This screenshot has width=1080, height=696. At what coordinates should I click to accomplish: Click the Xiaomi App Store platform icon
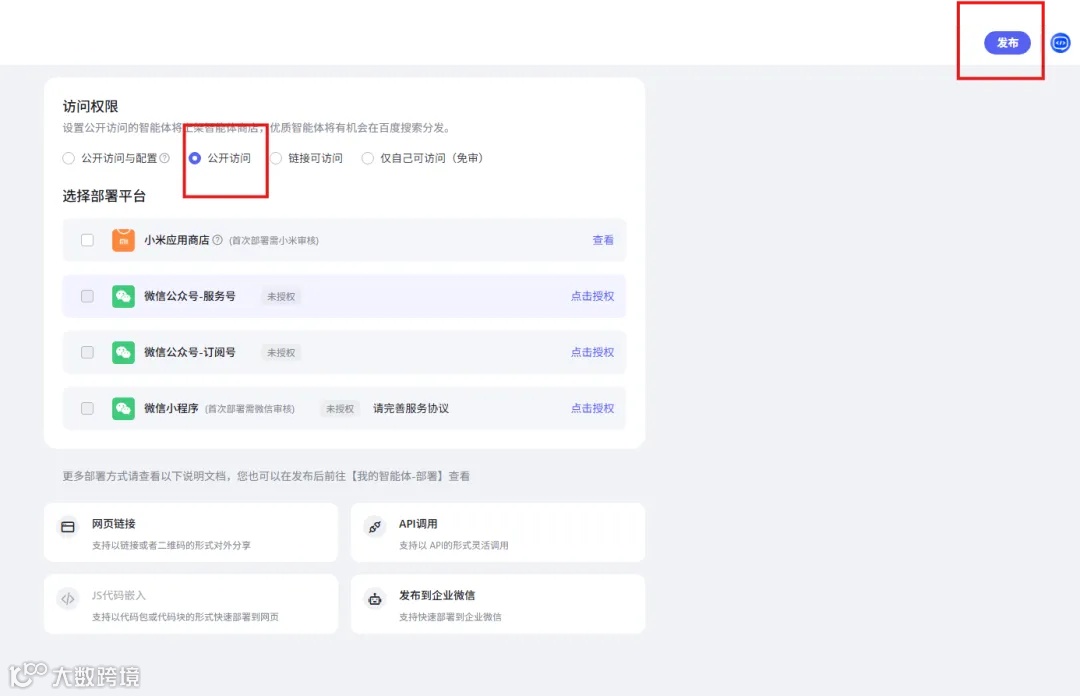[123, 240]
